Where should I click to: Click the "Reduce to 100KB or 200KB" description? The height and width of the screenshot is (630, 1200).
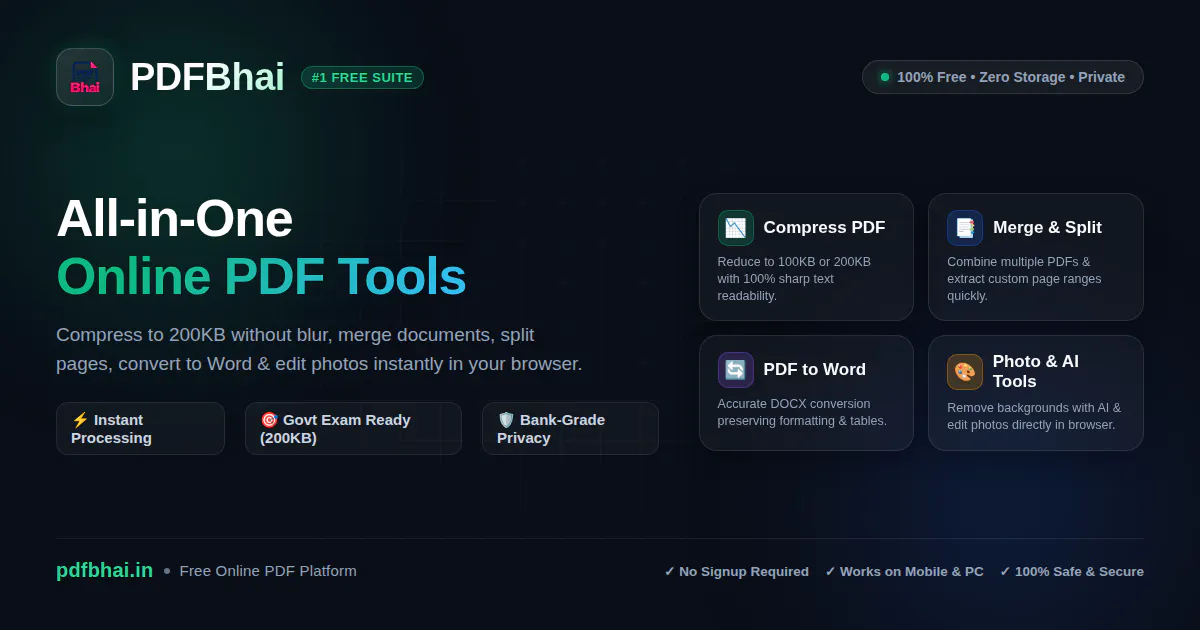(794, 279)
